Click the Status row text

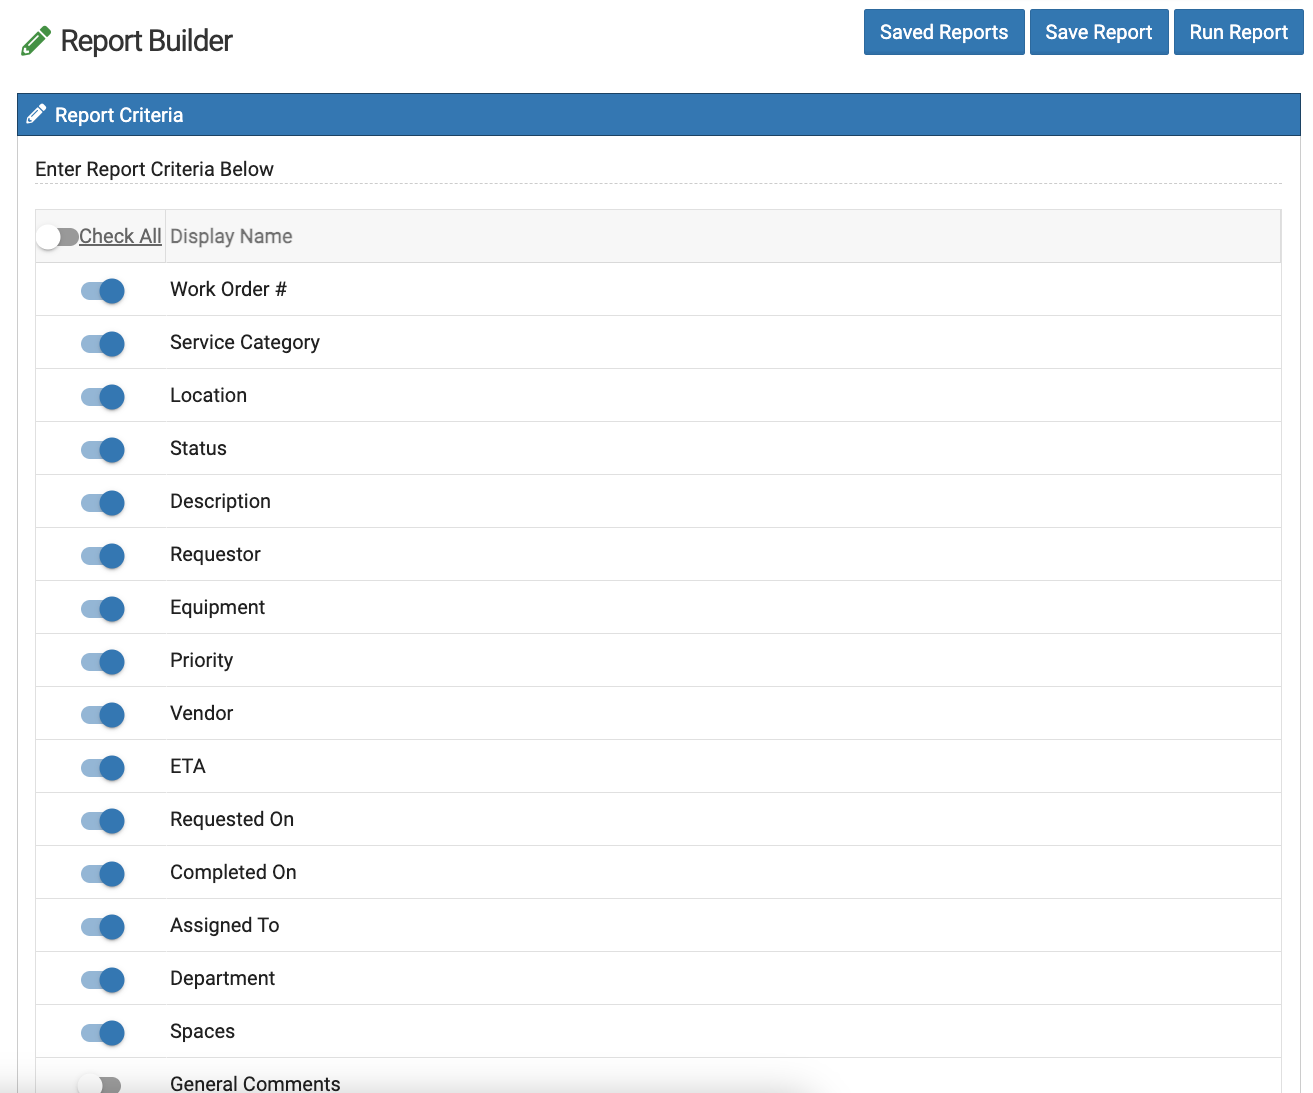click(198, 448)
